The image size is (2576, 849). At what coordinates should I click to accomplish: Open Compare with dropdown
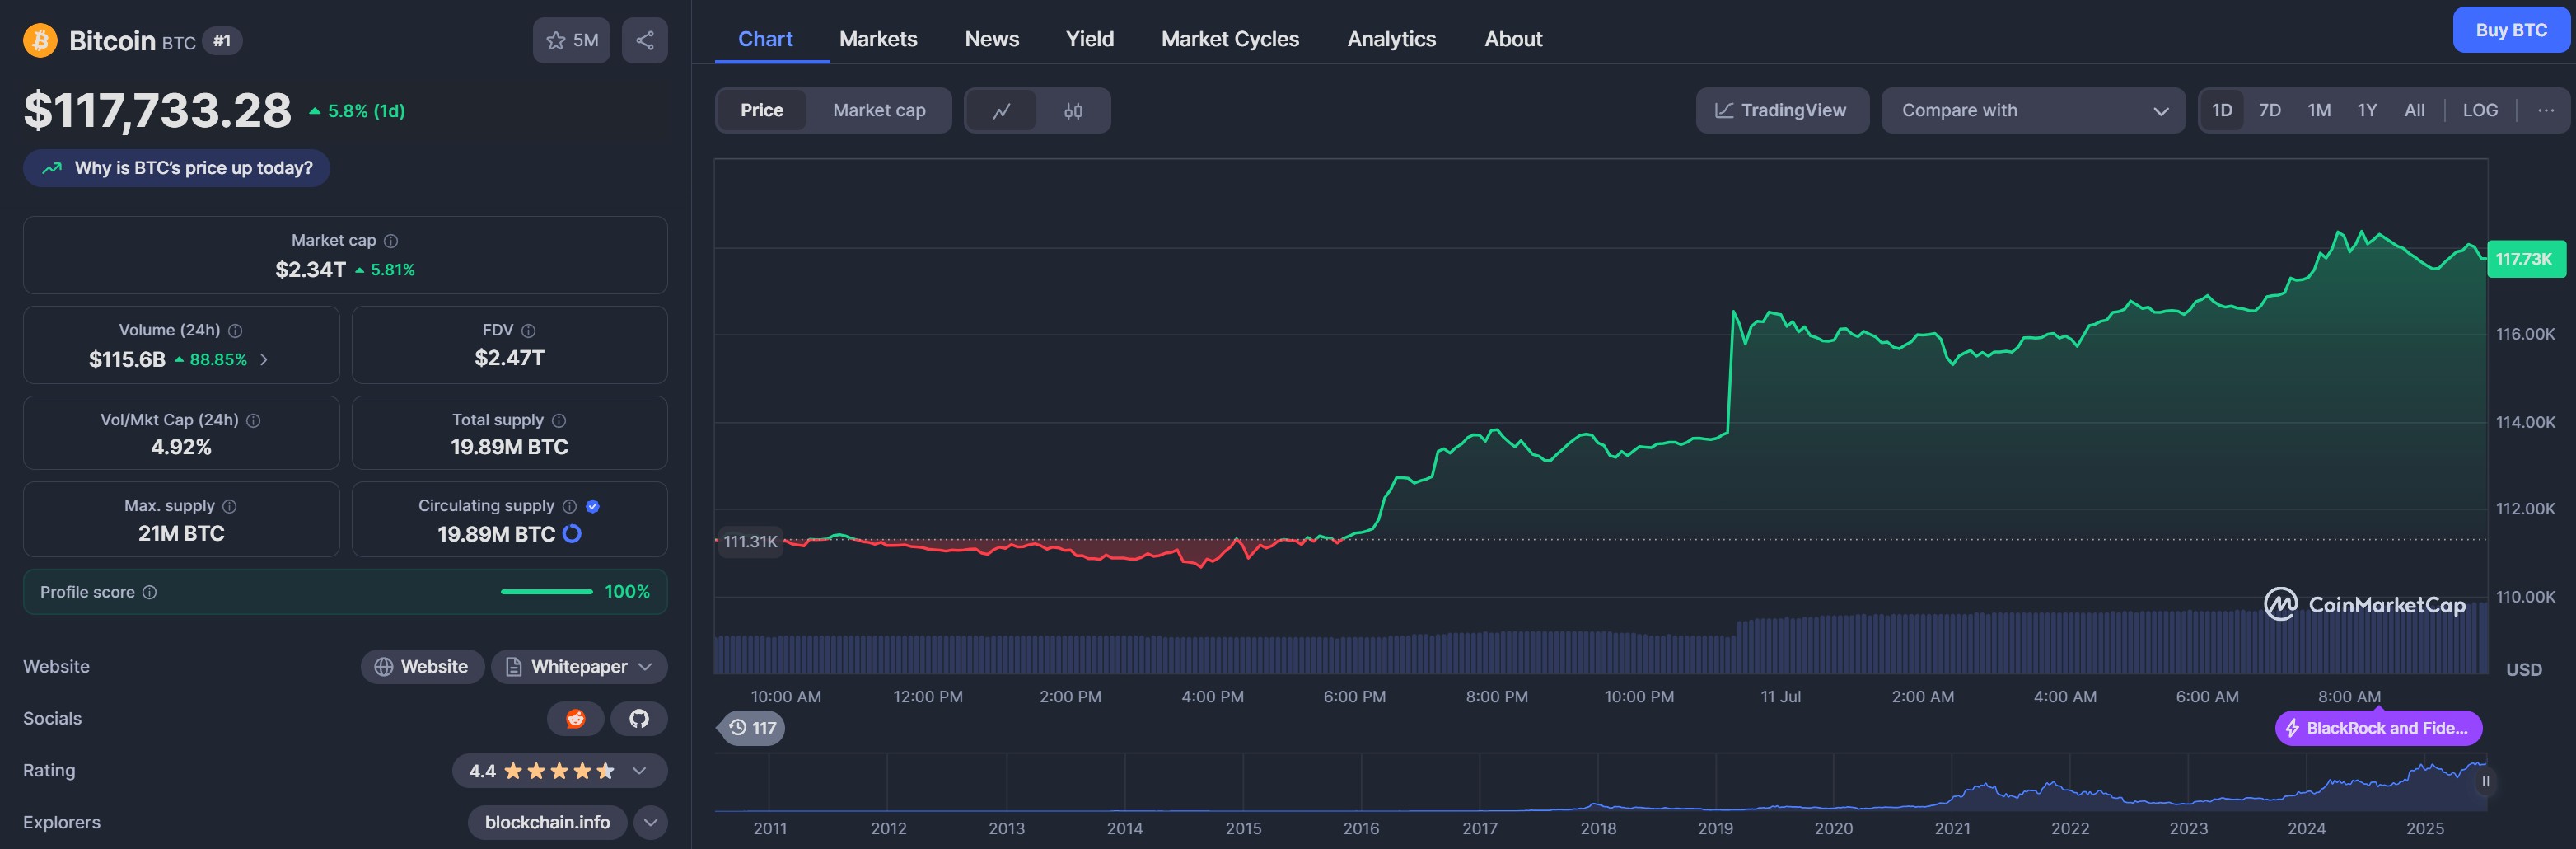[2033, 110]
